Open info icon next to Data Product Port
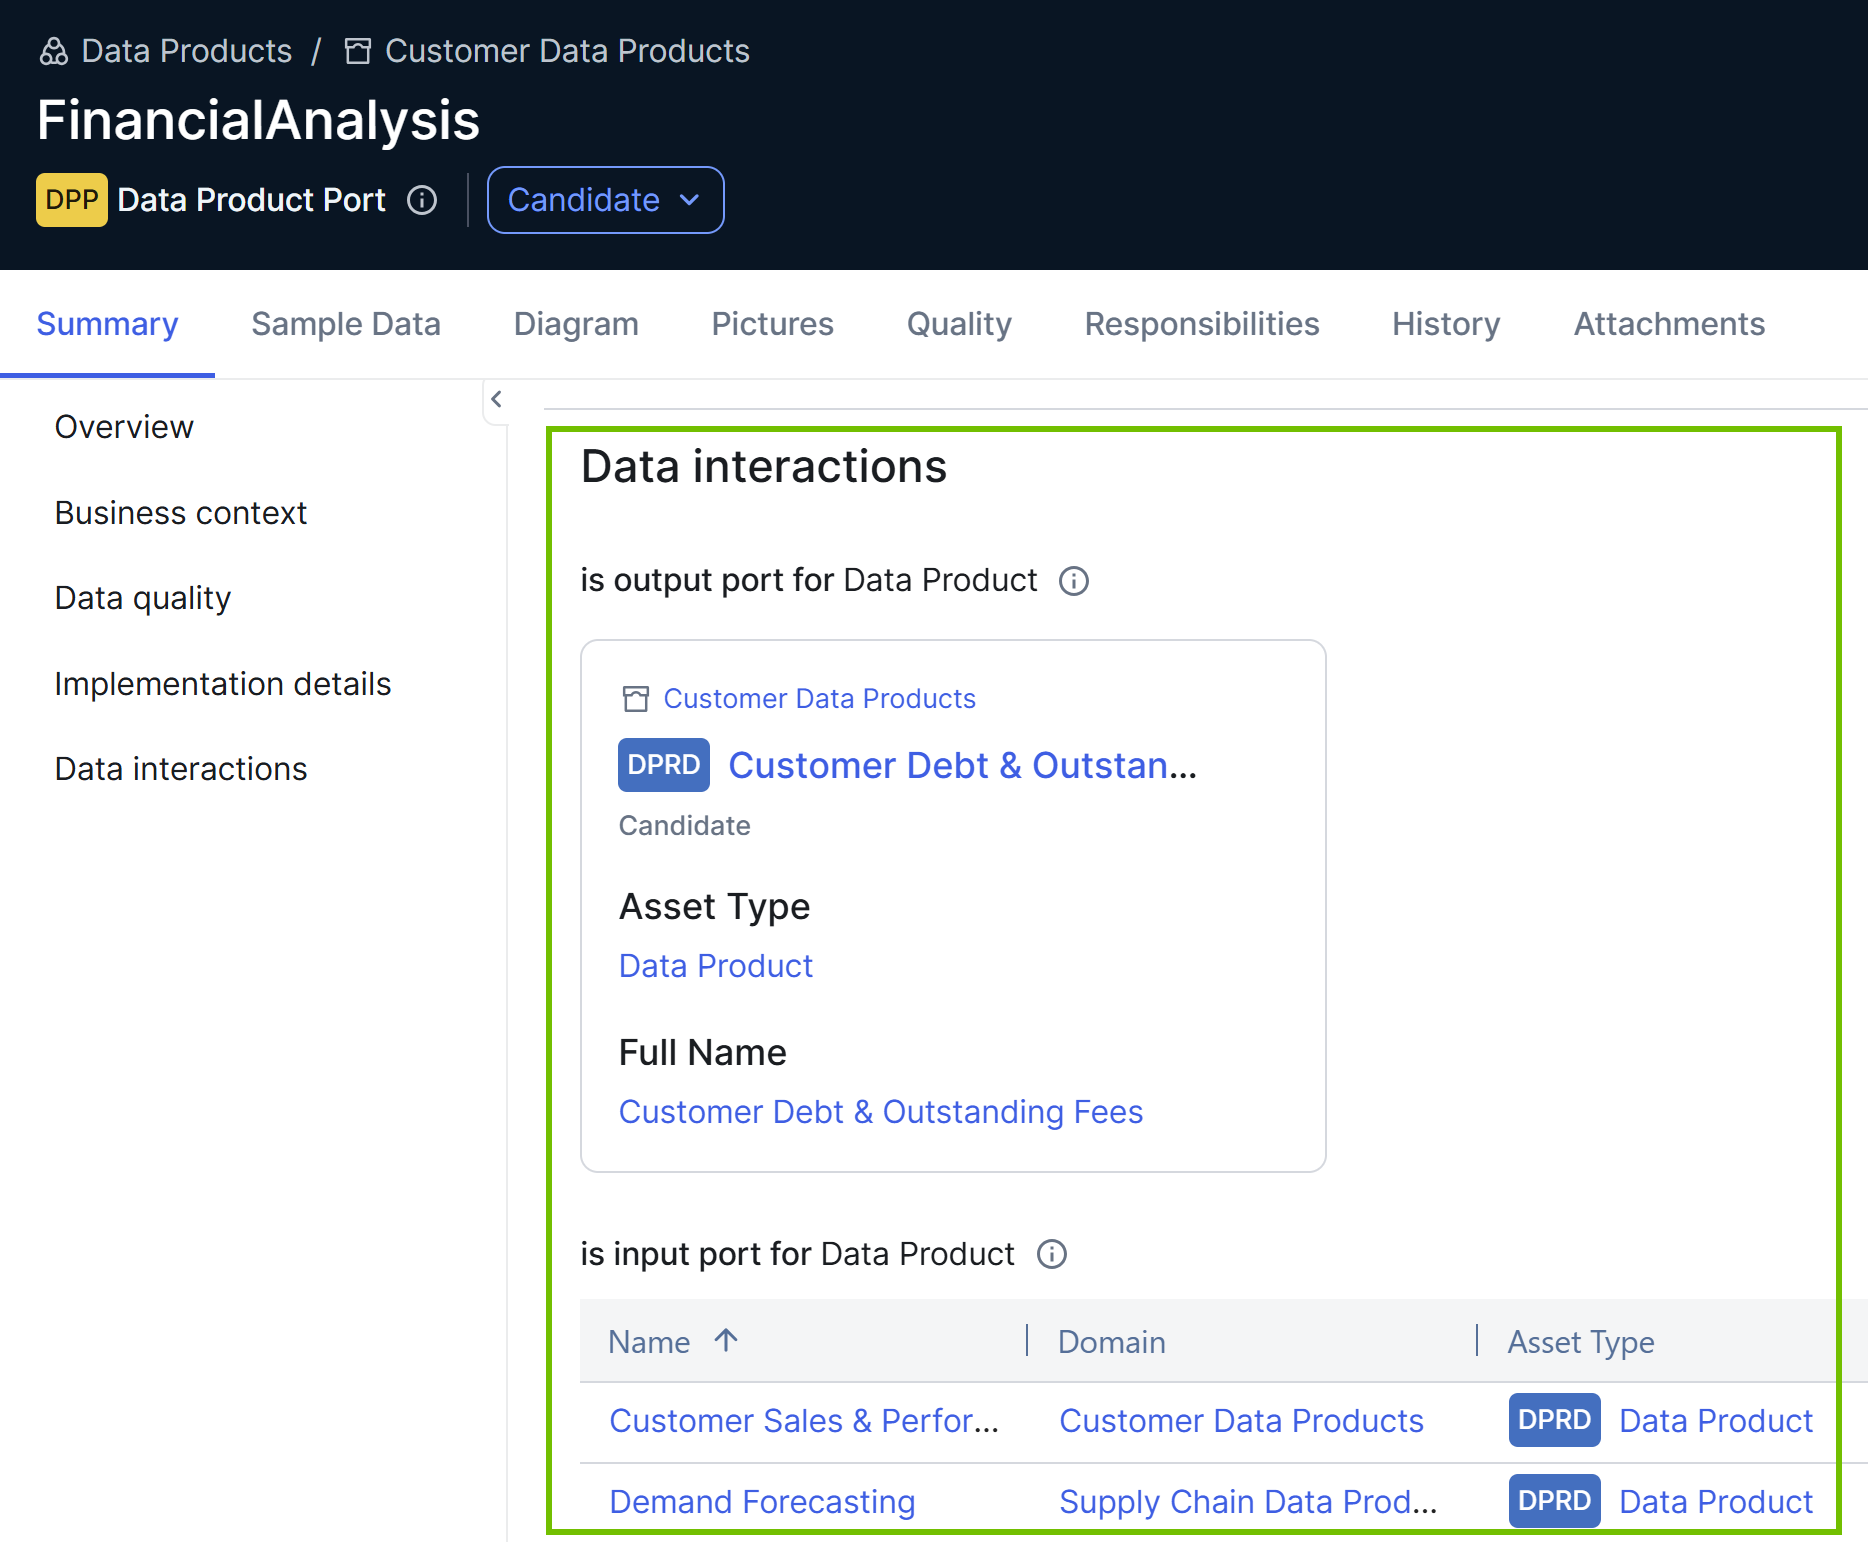This screenshot has height=1542, width=1868. pos(422,200)
